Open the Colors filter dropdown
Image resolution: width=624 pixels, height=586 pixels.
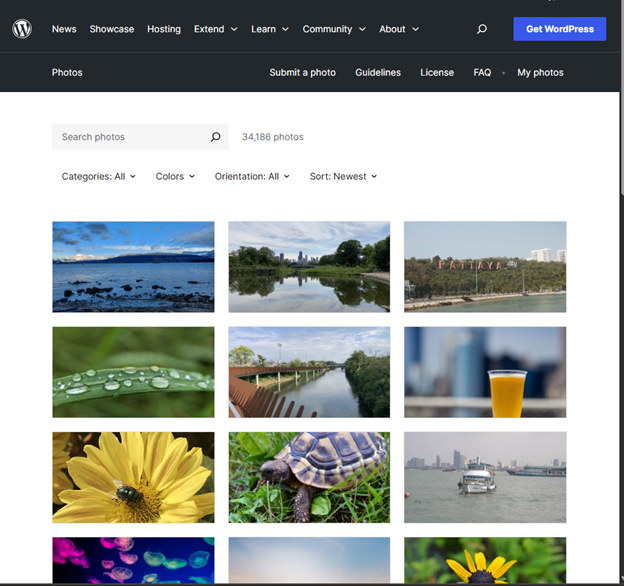tap(175, 176)
